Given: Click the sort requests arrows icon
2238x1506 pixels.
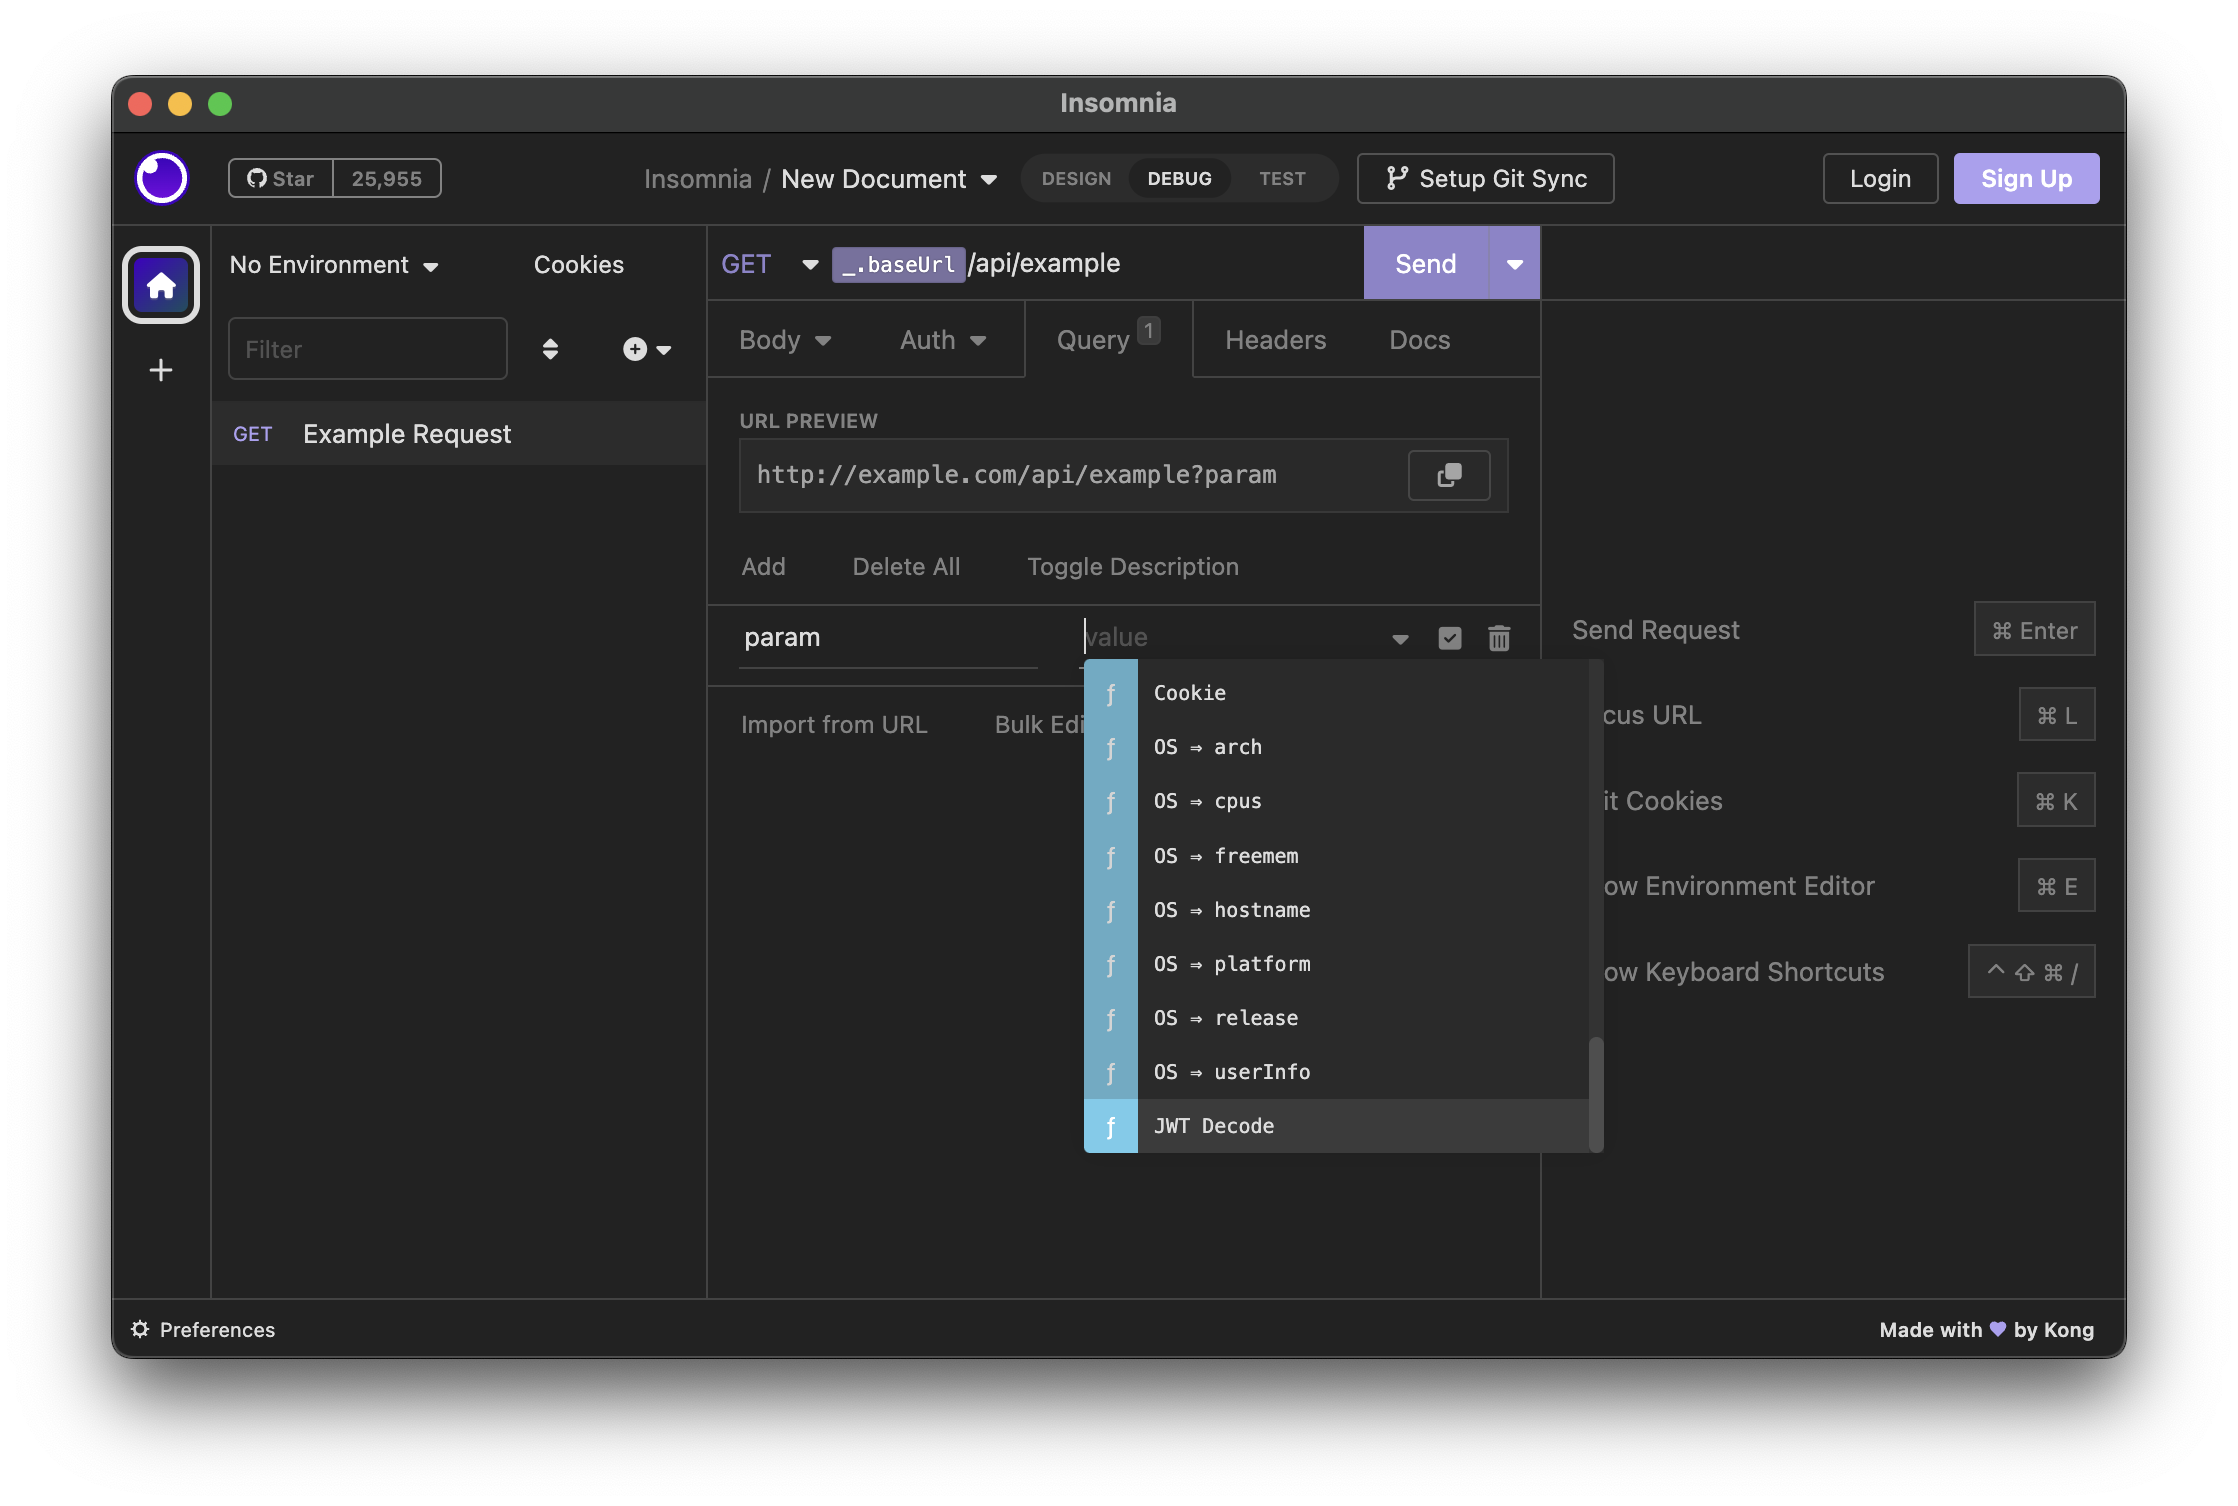Looking at the screenshot, I should 550,349.
